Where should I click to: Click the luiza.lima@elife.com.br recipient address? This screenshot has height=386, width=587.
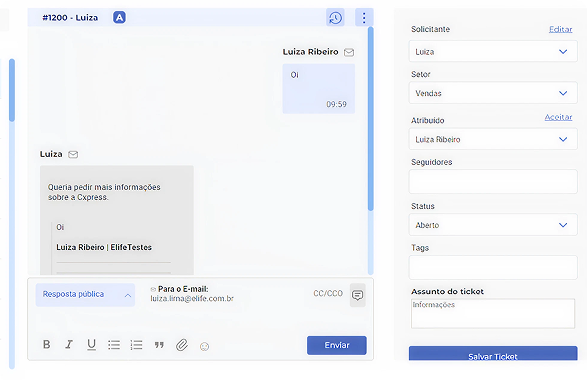(x=192, y=299)
